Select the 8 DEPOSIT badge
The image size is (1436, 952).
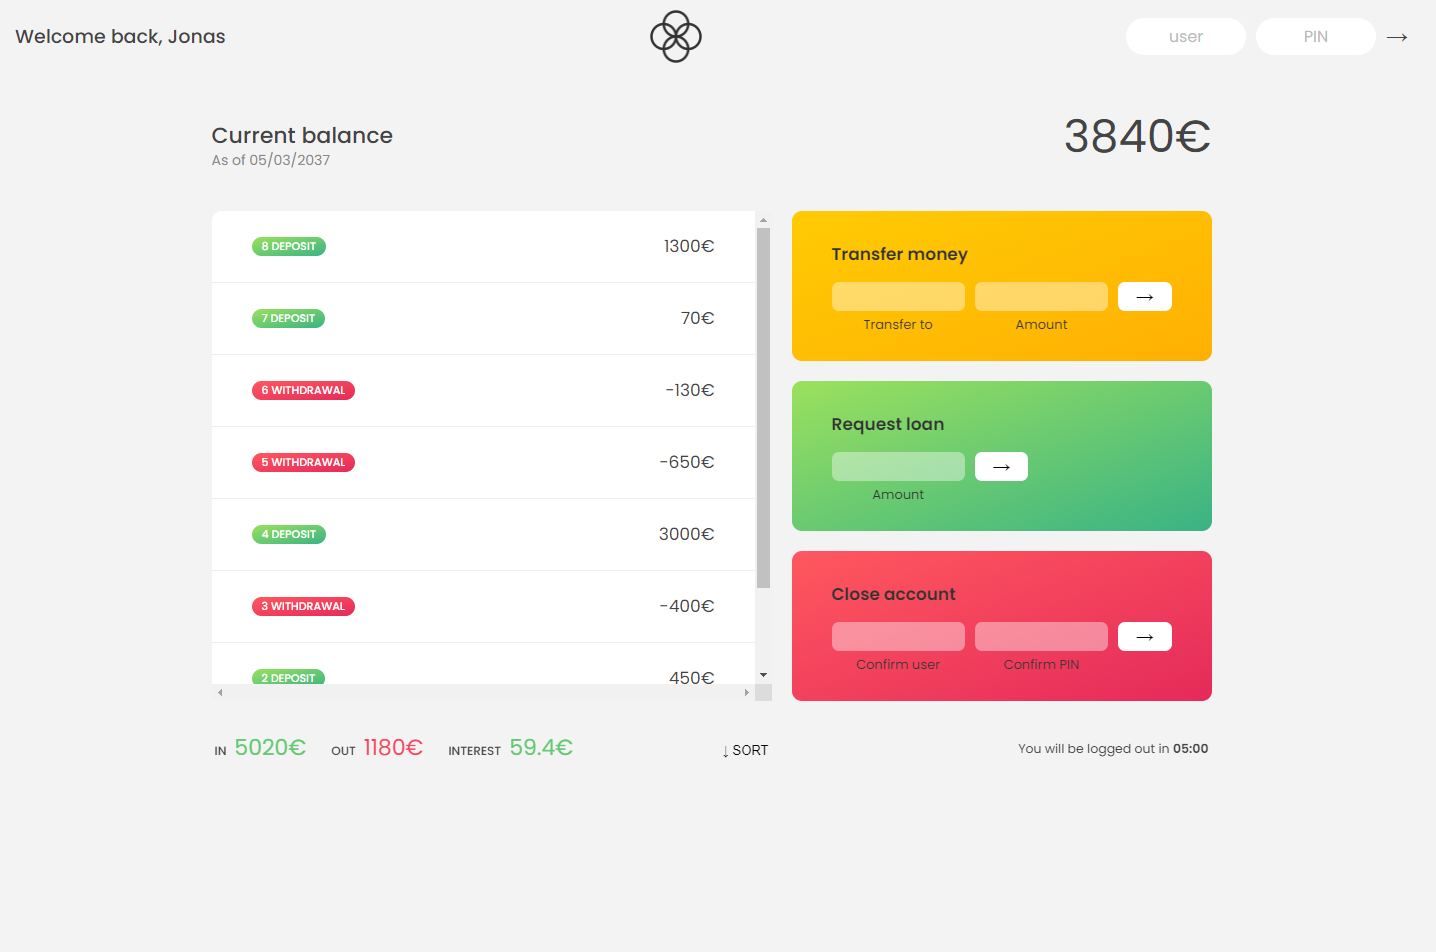[289, 246]
